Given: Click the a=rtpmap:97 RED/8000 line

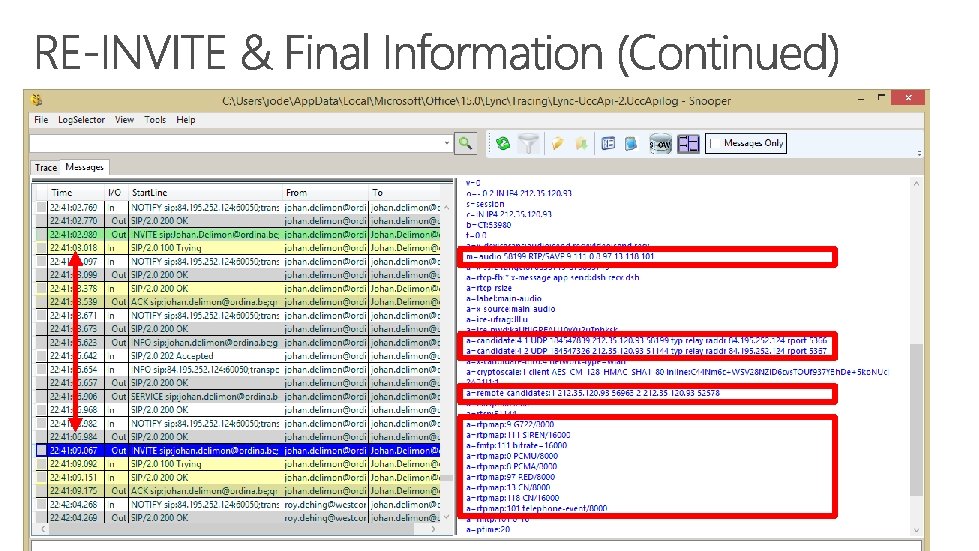Looking at the screenshot, I should tap(510, 477).
